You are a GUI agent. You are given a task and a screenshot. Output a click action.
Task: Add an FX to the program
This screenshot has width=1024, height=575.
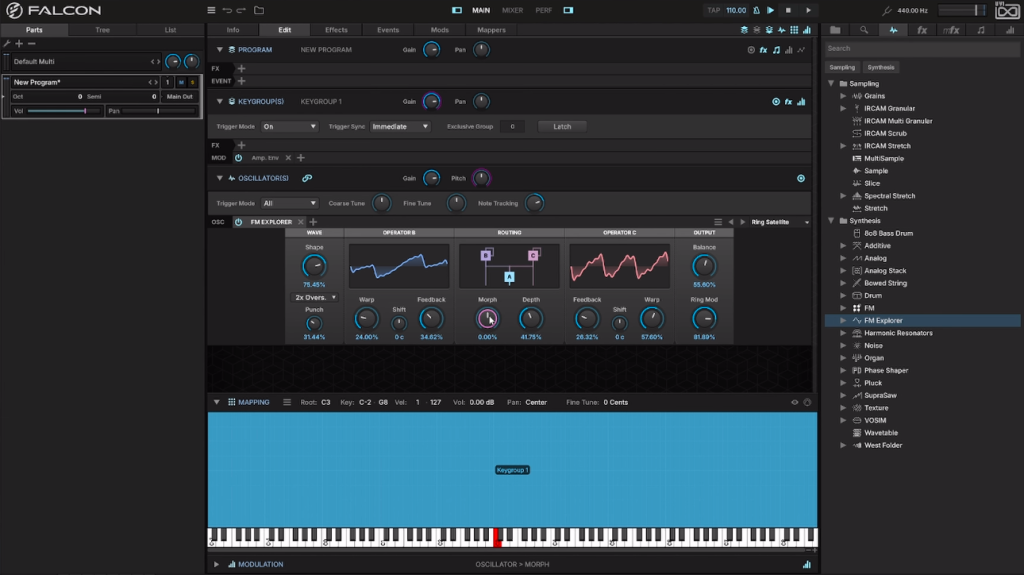242,69
